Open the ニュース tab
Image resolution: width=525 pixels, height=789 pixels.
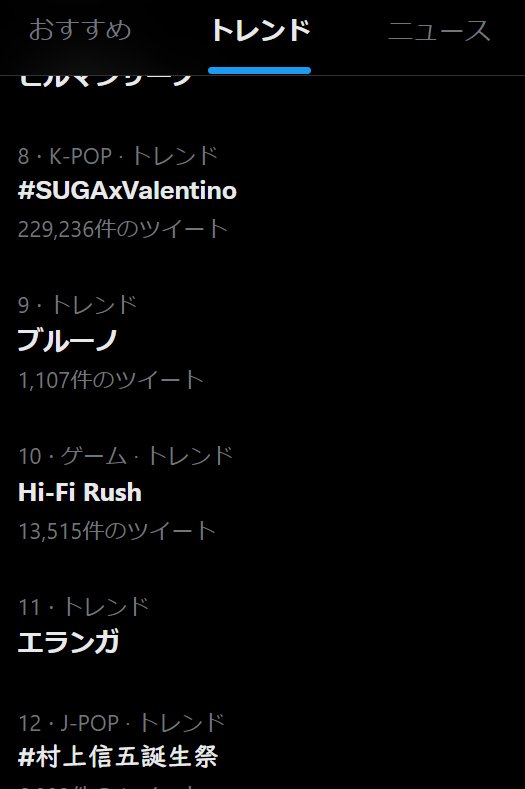(x=438, y=31)
